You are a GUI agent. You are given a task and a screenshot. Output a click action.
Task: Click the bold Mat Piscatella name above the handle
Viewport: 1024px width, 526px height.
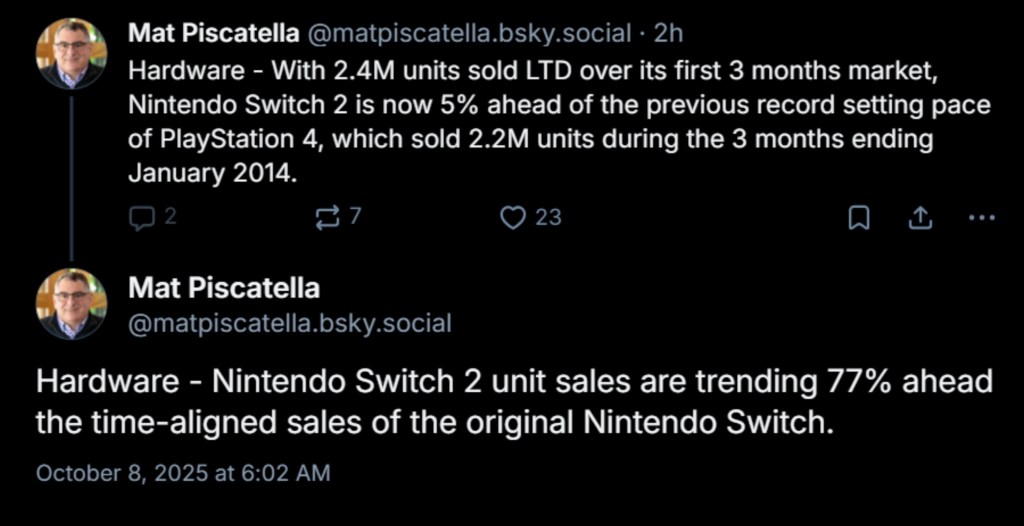coord(224,288)
